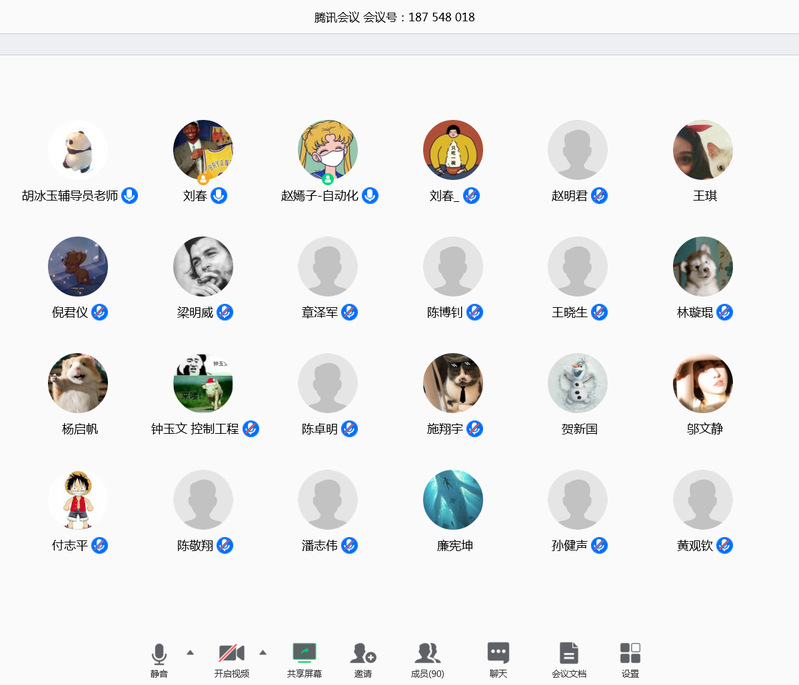This screenshot has width=799, height=685.
Task: Select 黄观钦's default gray avatar
Action: (x=703, y=500)
